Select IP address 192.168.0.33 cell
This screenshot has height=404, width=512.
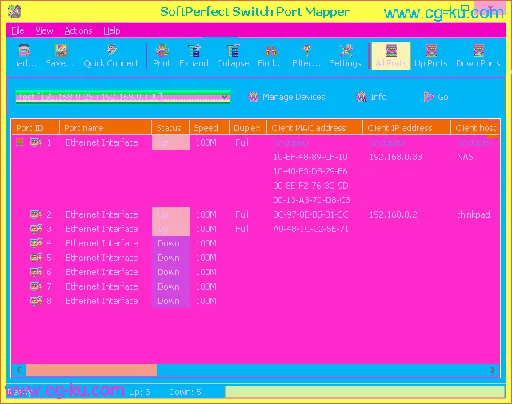[x=396, y=157]
